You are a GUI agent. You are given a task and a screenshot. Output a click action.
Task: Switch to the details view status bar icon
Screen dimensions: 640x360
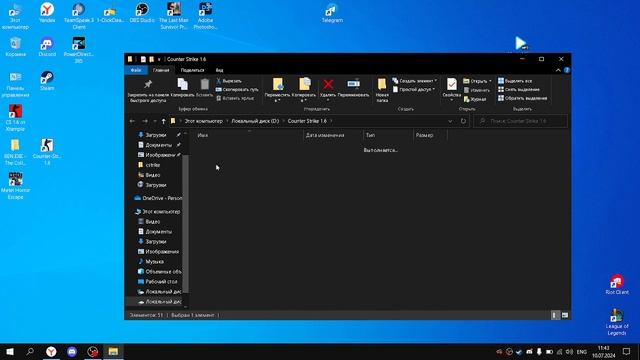coord(554,315)
